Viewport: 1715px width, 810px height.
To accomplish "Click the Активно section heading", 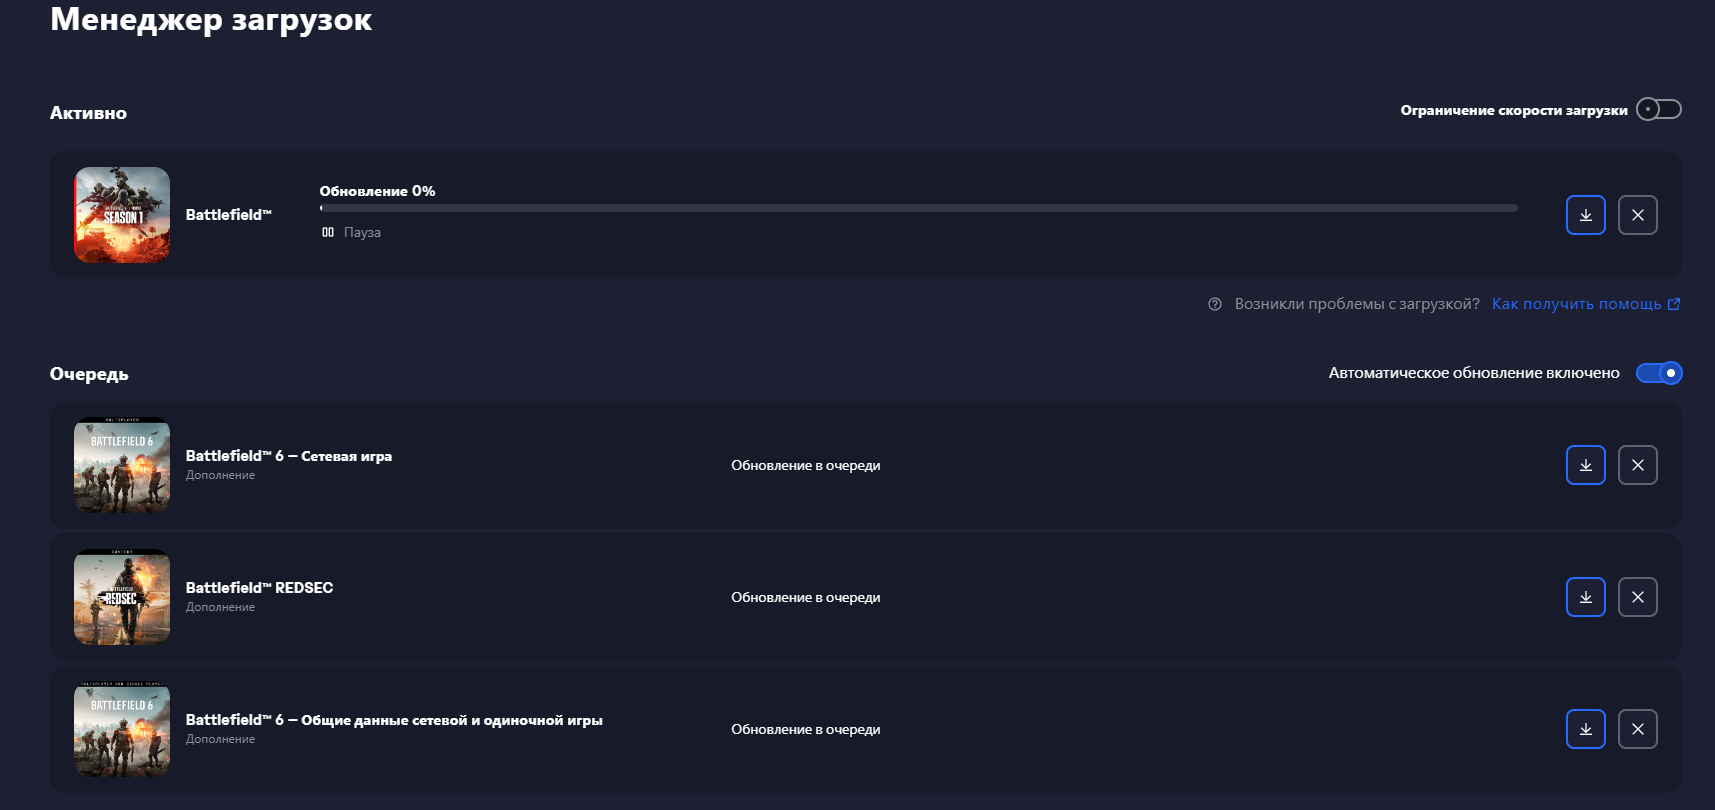I will (x=88, y=113).
